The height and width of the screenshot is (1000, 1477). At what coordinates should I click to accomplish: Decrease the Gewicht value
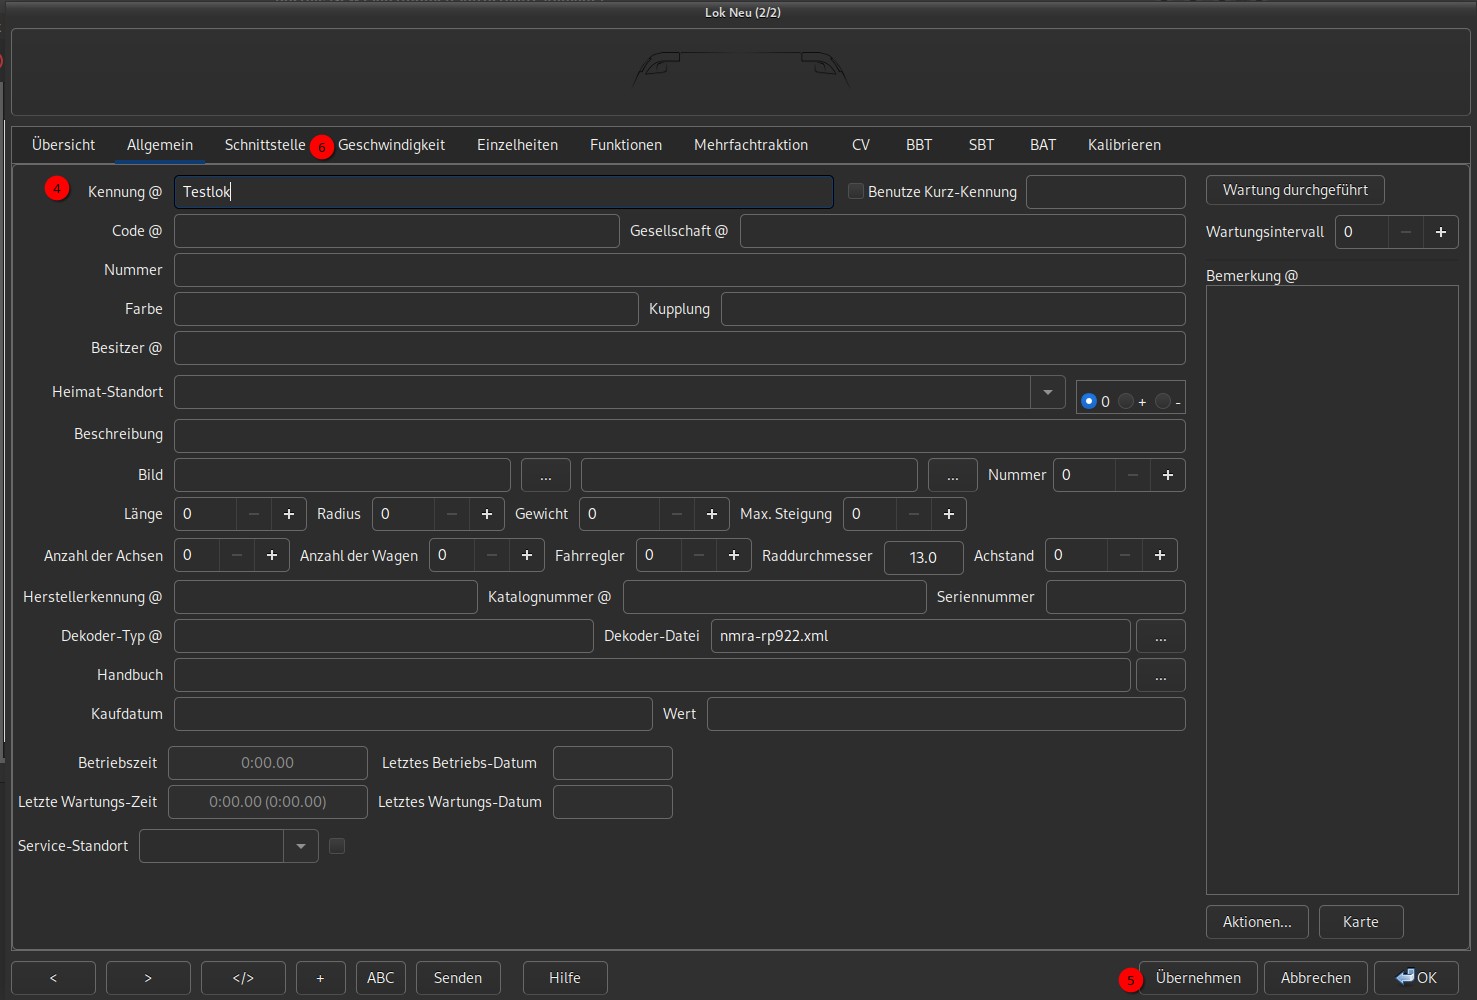click(677, 514)
